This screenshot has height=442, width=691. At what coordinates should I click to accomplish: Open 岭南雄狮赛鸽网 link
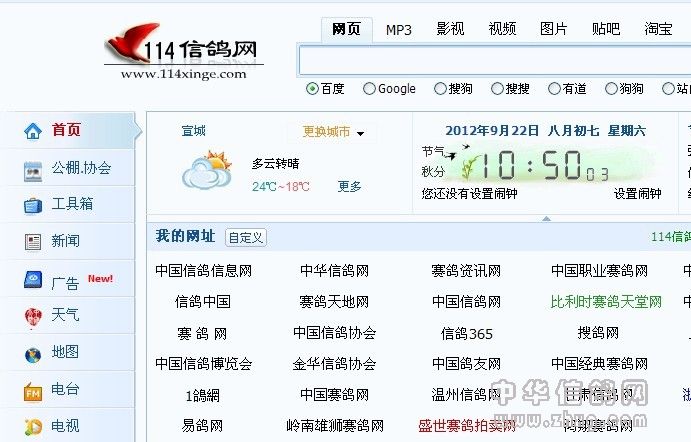point(335,426)
